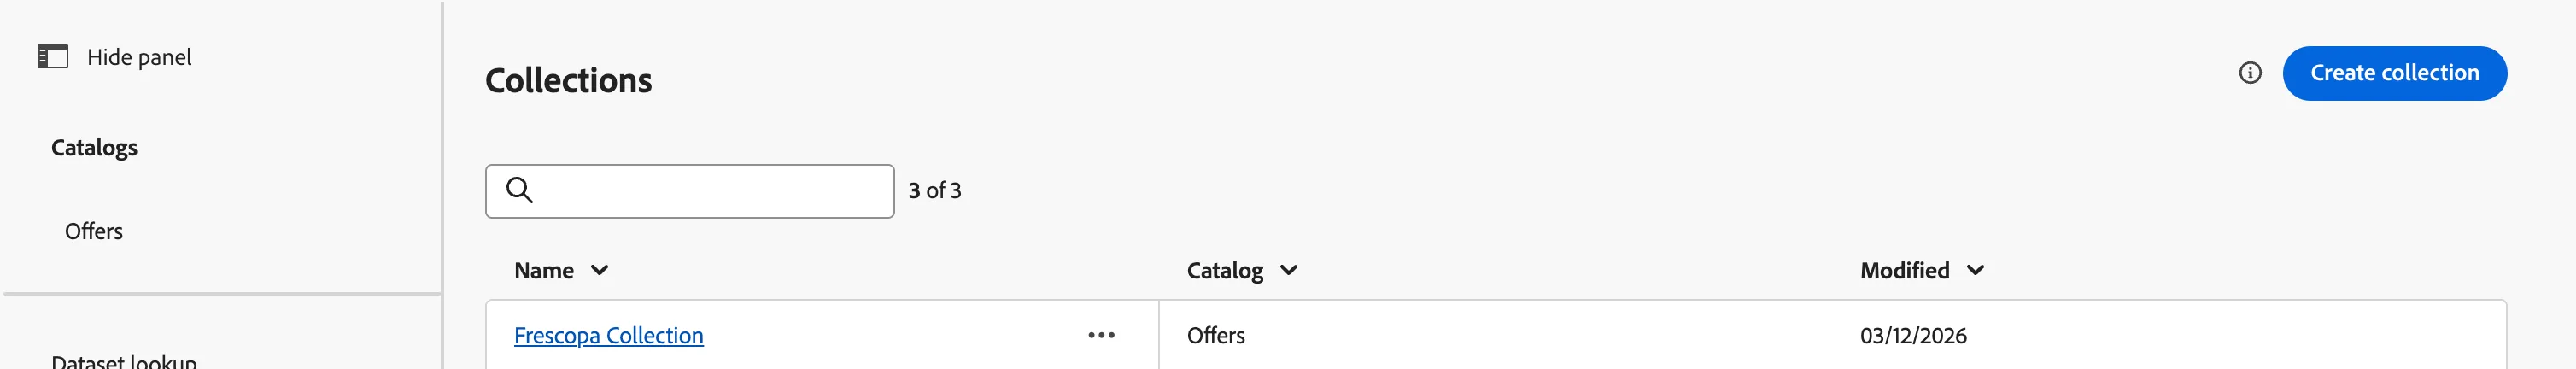This screenshot has height=369, width=2576.
Task: Click the Name column header label
Action: coord(544,271)
